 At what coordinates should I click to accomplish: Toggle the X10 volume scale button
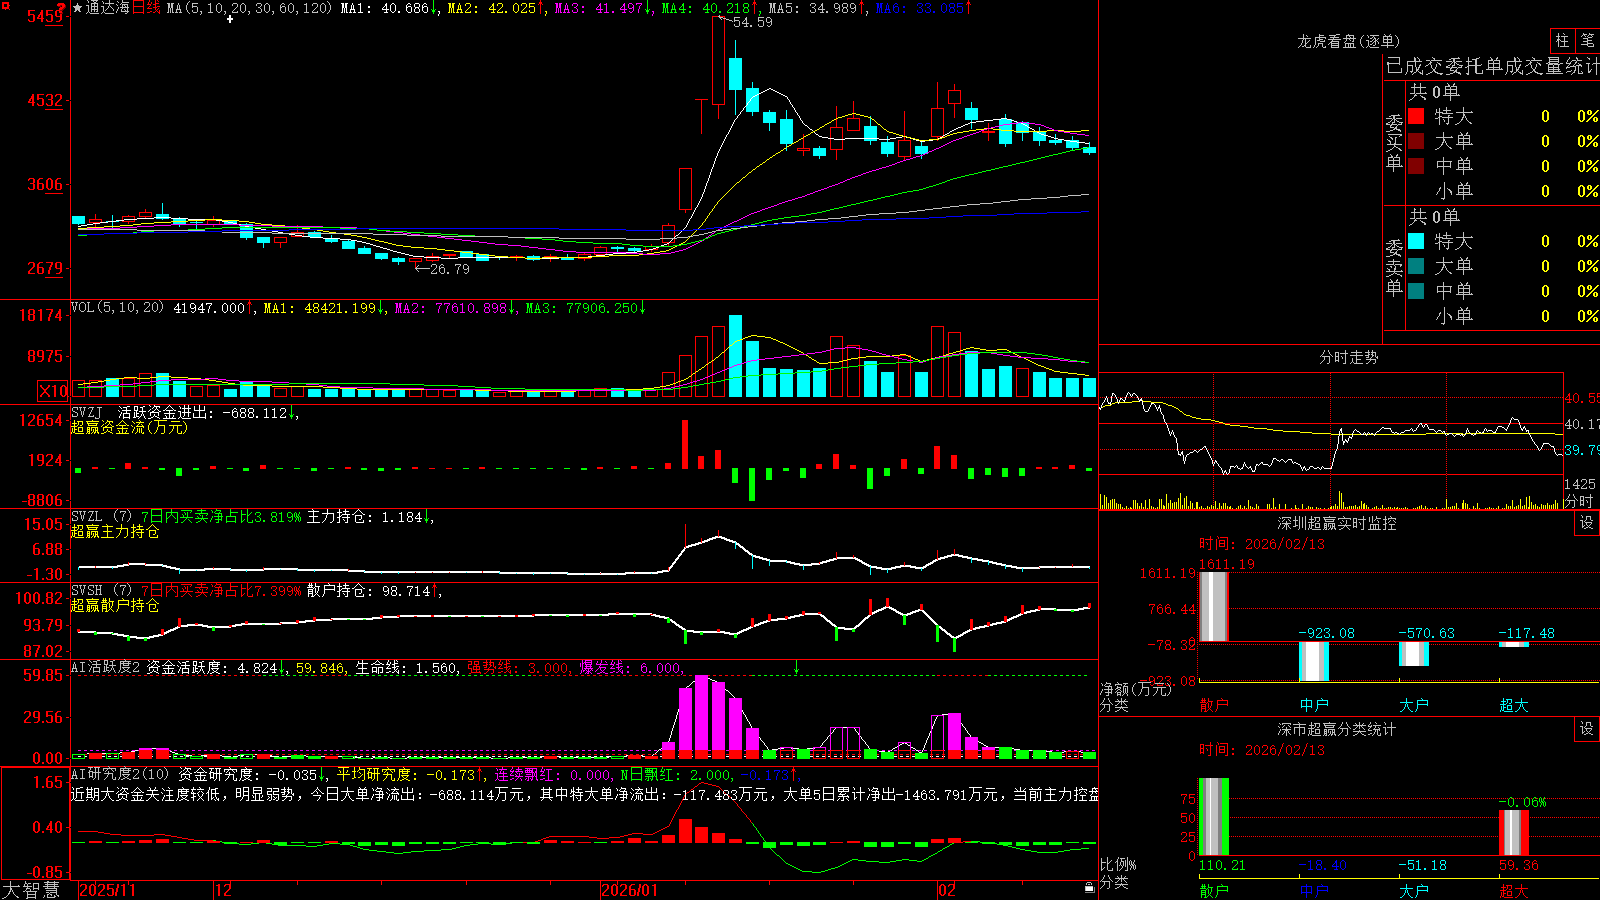point(53,391)
